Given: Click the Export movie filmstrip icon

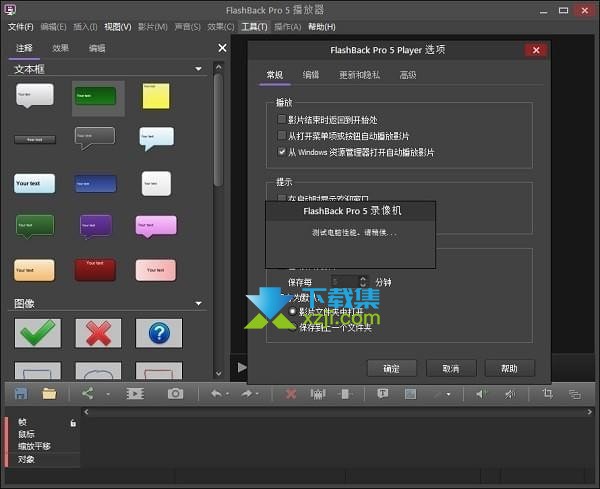Looking at the screenshot, I should coord(135,394).
